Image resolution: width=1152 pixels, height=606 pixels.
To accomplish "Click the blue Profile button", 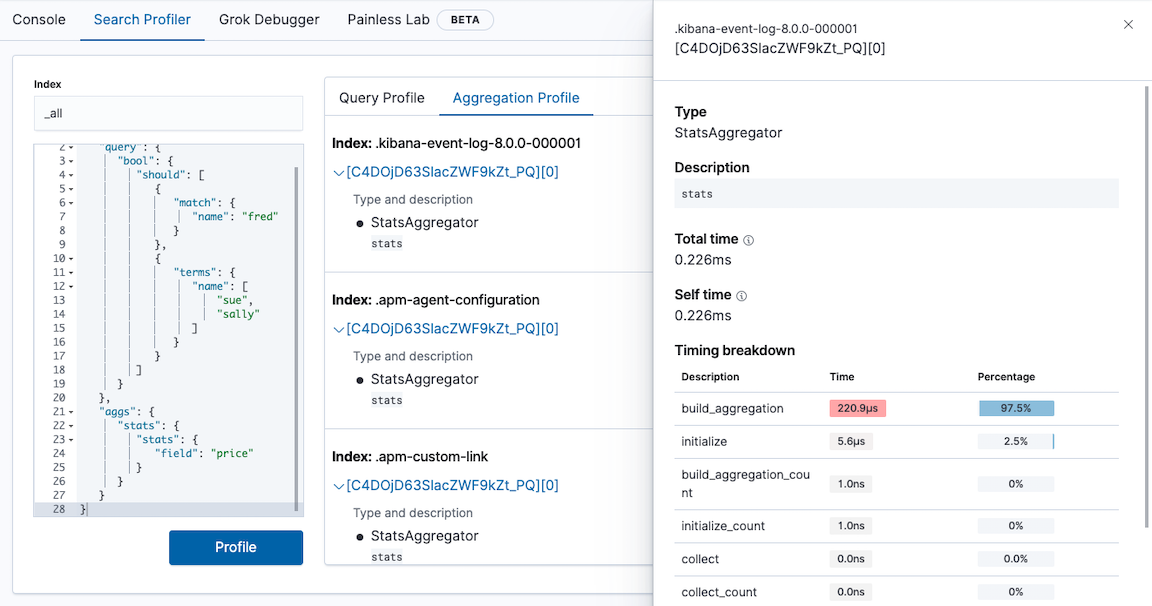I will click(x=236, y=547).
